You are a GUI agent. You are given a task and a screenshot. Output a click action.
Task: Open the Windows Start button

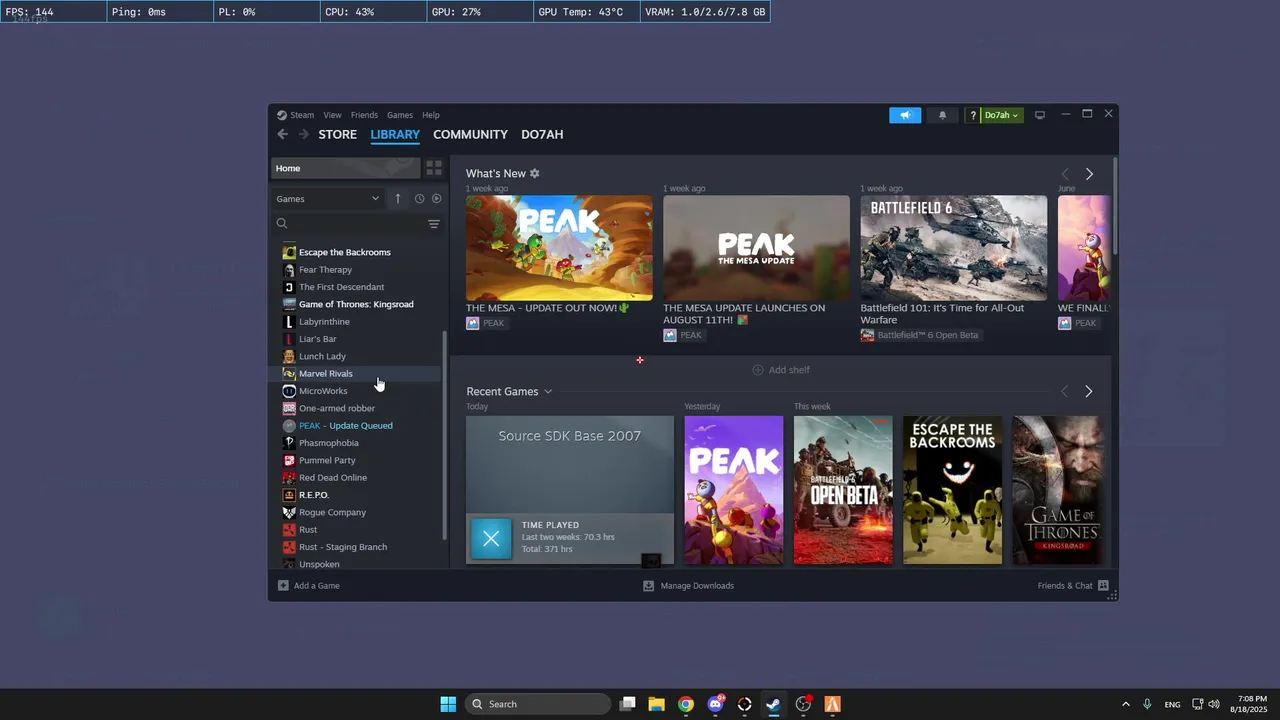click(x=448, y=704)
